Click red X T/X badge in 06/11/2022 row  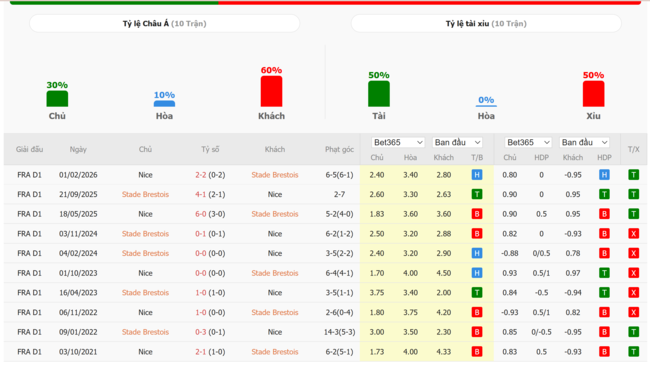[633, 312]
